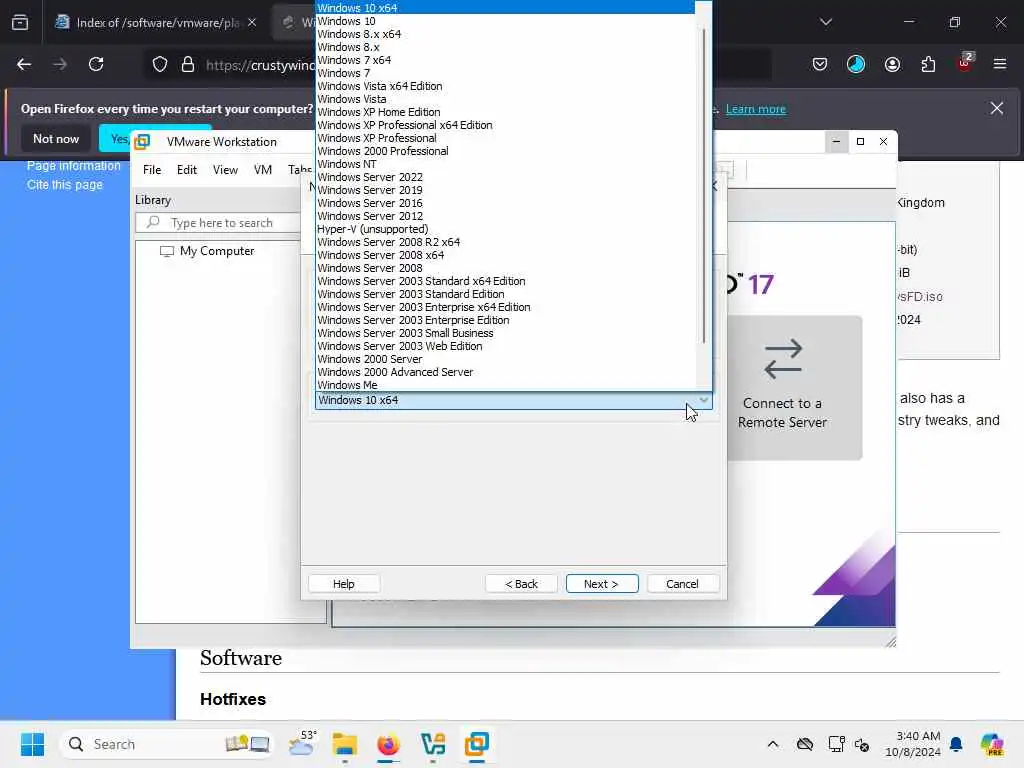This screenshot has width=1024, height=768.
Task: Select Windows 10 x64 in the dropdown list
Action: [505, 8]
